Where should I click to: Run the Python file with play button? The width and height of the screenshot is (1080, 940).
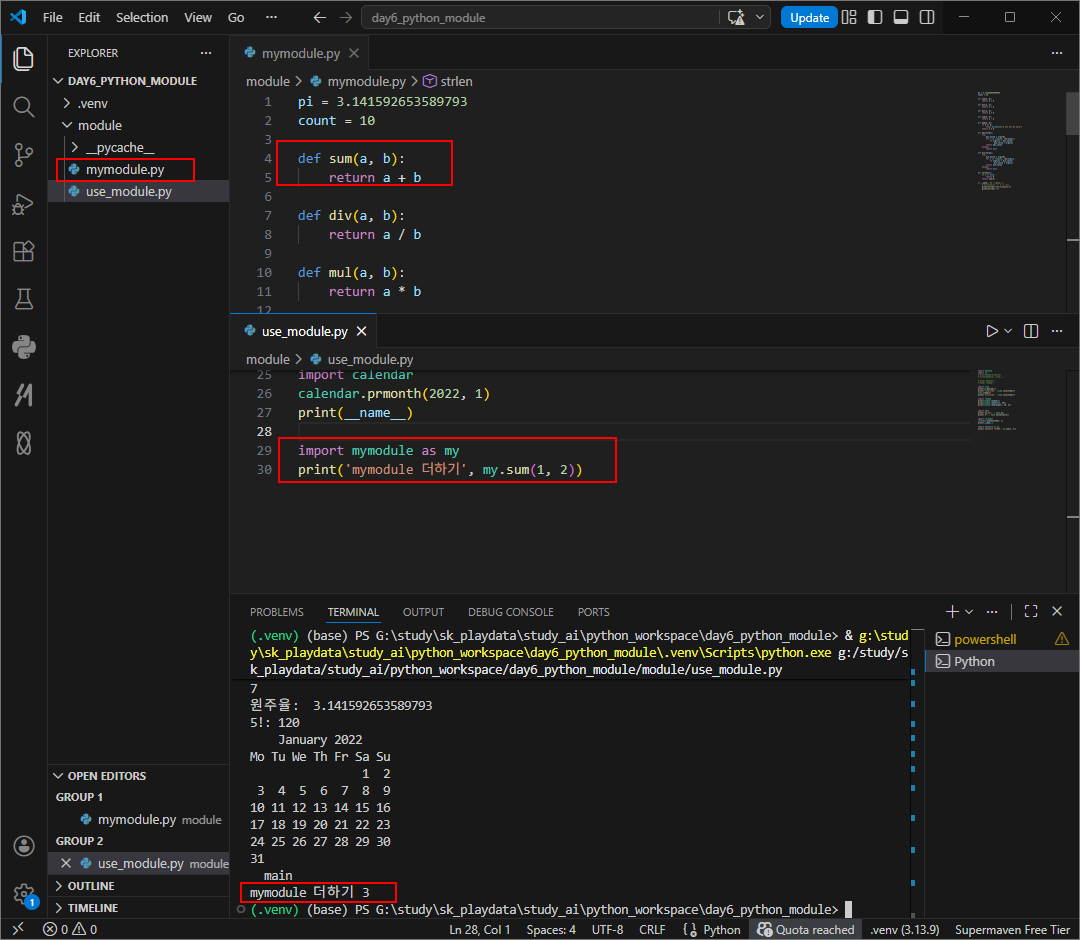point(992,331)
